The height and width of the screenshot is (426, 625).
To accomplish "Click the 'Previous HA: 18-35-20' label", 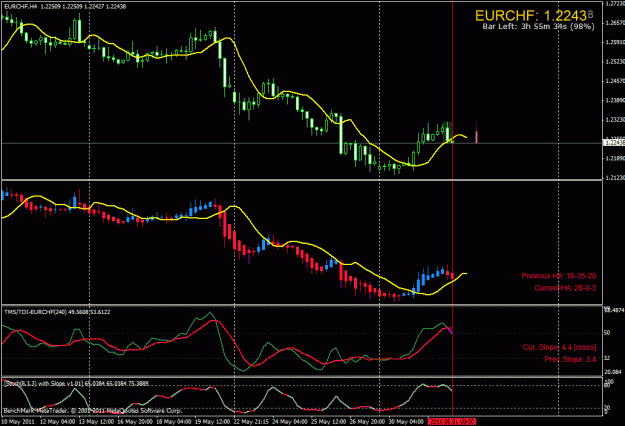I will pos(559,276).
